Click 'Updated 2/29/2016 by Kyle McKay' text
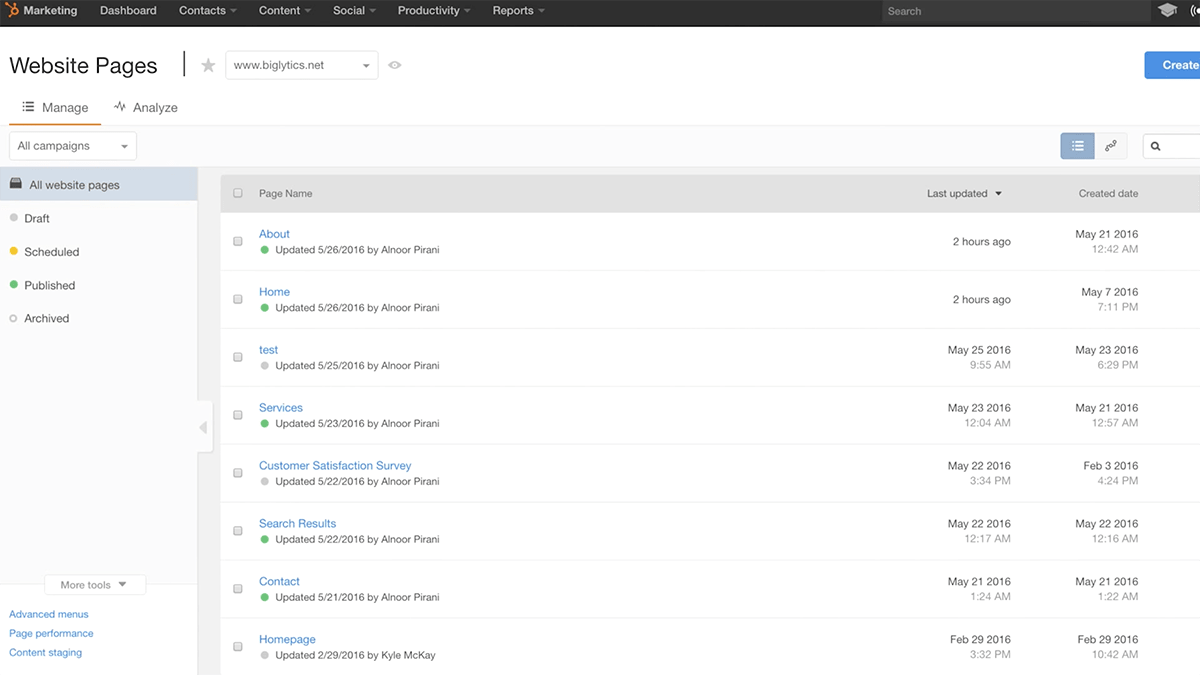1200x675 pixels. click(355, 656)
